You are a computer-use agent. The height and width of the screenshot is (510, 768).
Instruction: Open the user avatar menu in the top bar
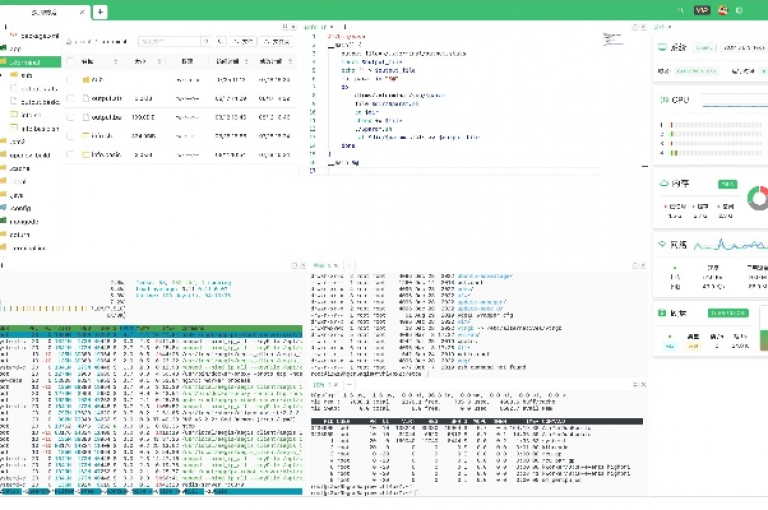[x=723, y=10]
